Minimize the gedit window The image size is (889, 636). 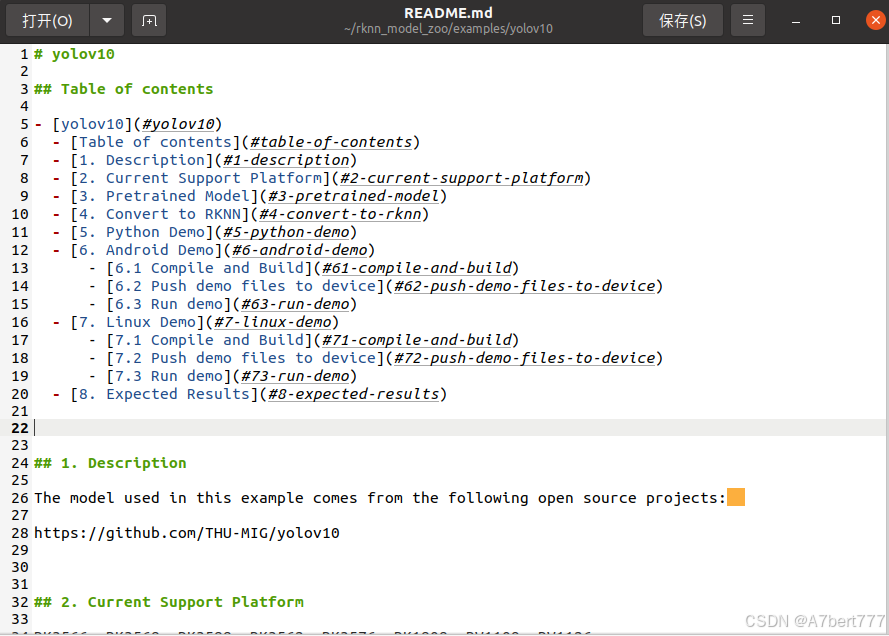click(796, 21)
